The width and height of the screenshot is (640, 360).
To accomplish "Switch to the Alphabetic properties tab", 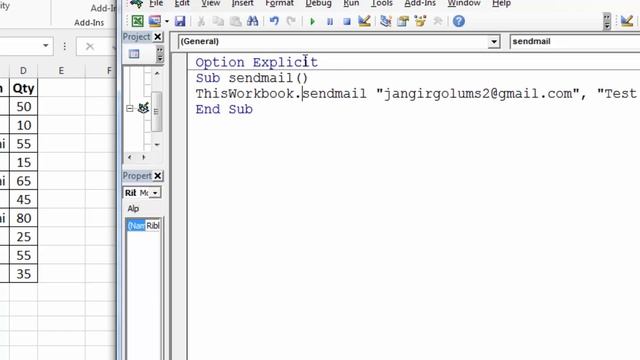I will pyautogui.click(x=133, y=209).
